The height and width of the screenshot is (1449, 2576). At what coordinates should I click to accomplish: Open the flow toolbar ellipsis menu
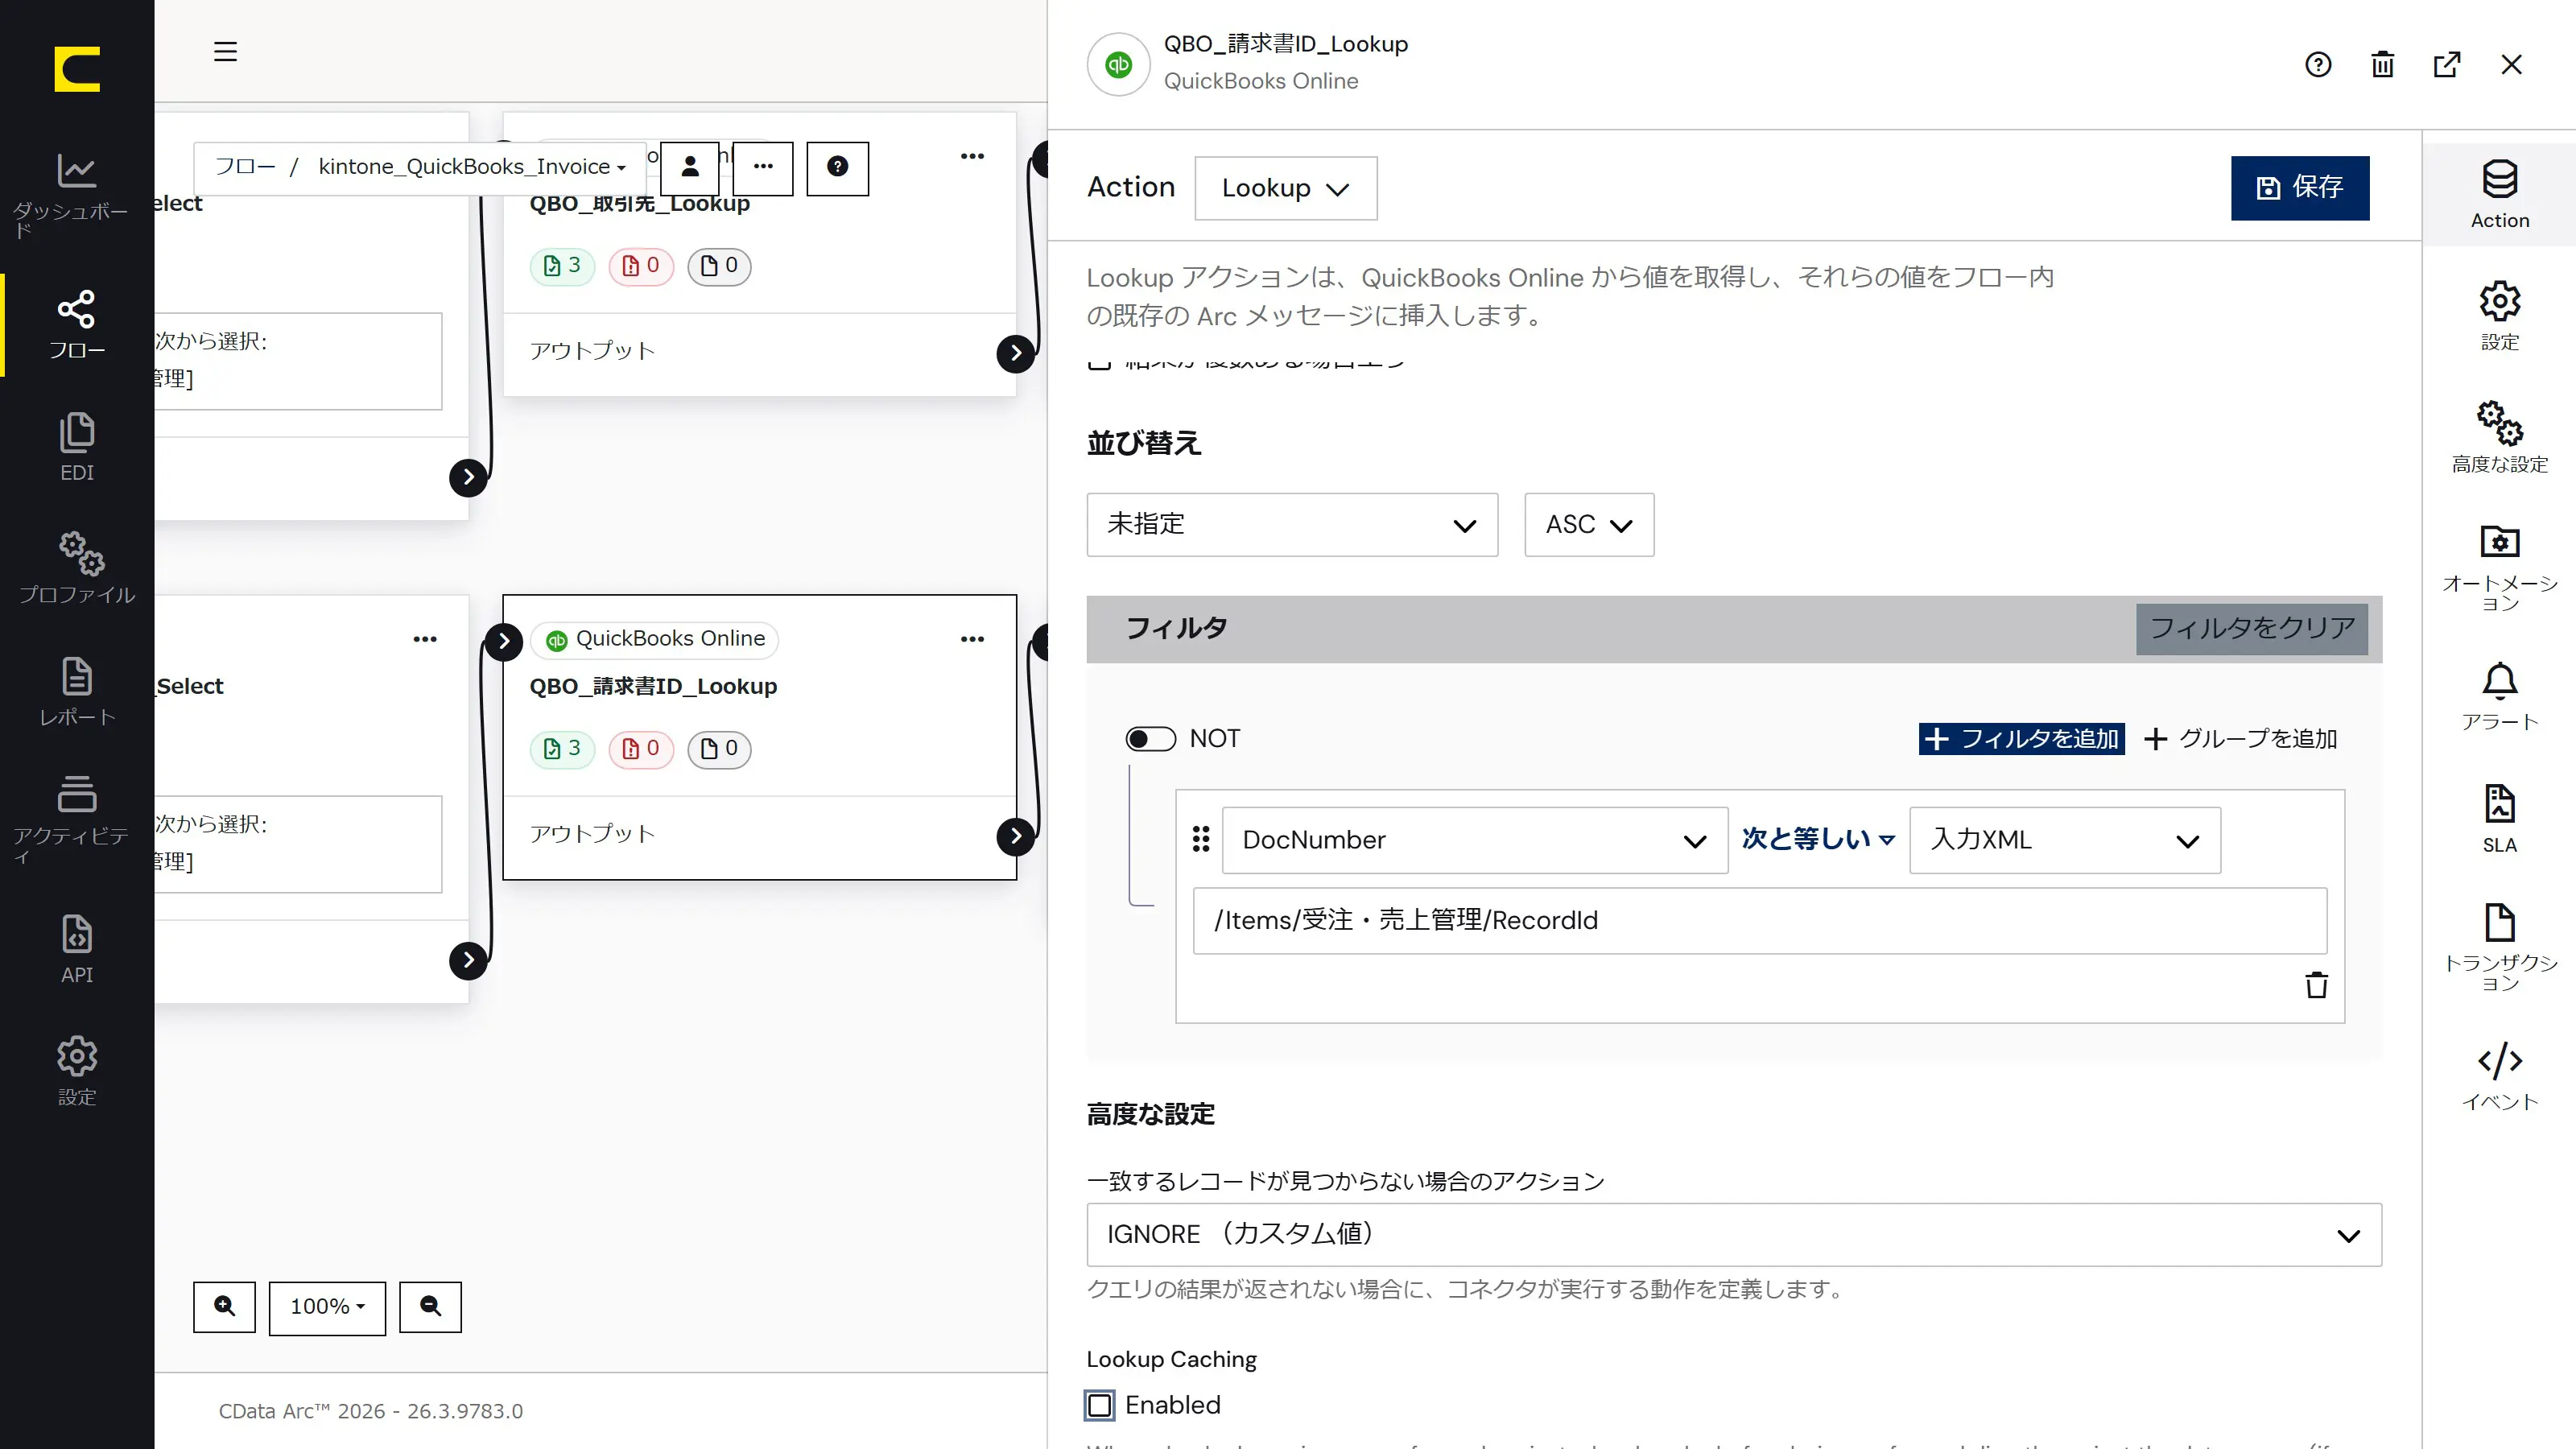[763, 167]
